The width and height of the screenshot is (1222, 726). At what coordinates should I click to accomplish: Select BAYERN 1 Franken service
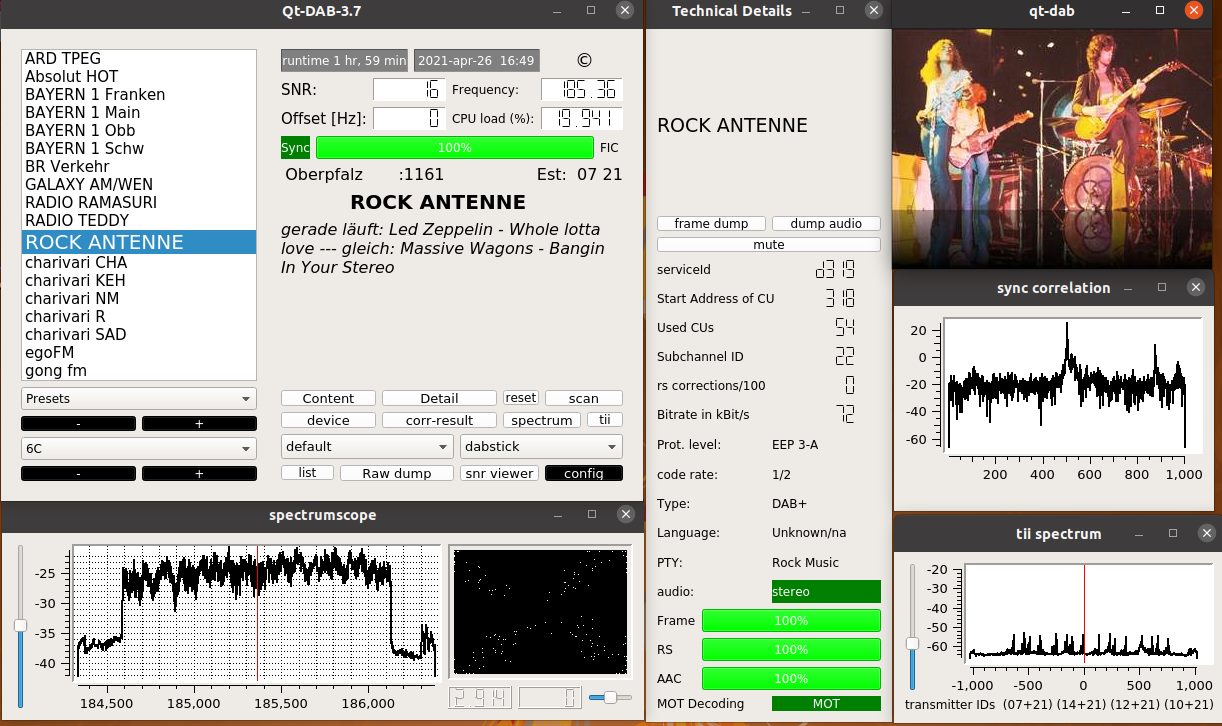(x=139, y=95)
